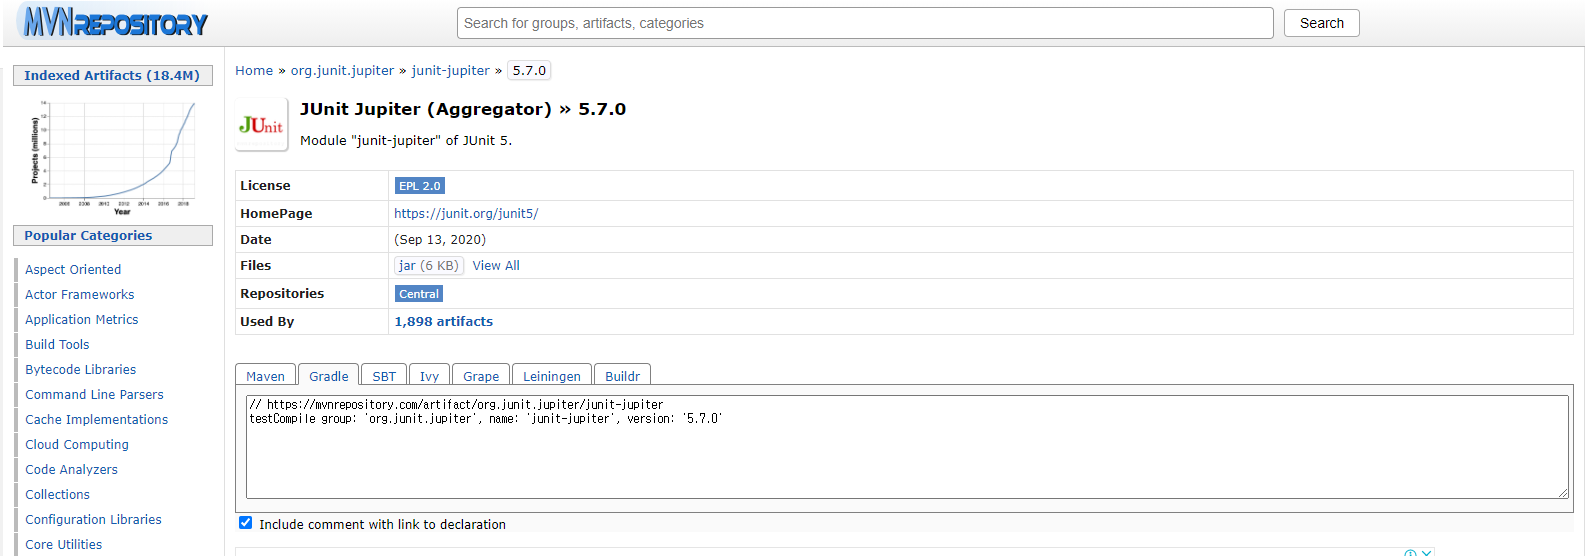
Task: Go to Home breadcrumb link
Action: pyautogui.click(x=254, y=71)
